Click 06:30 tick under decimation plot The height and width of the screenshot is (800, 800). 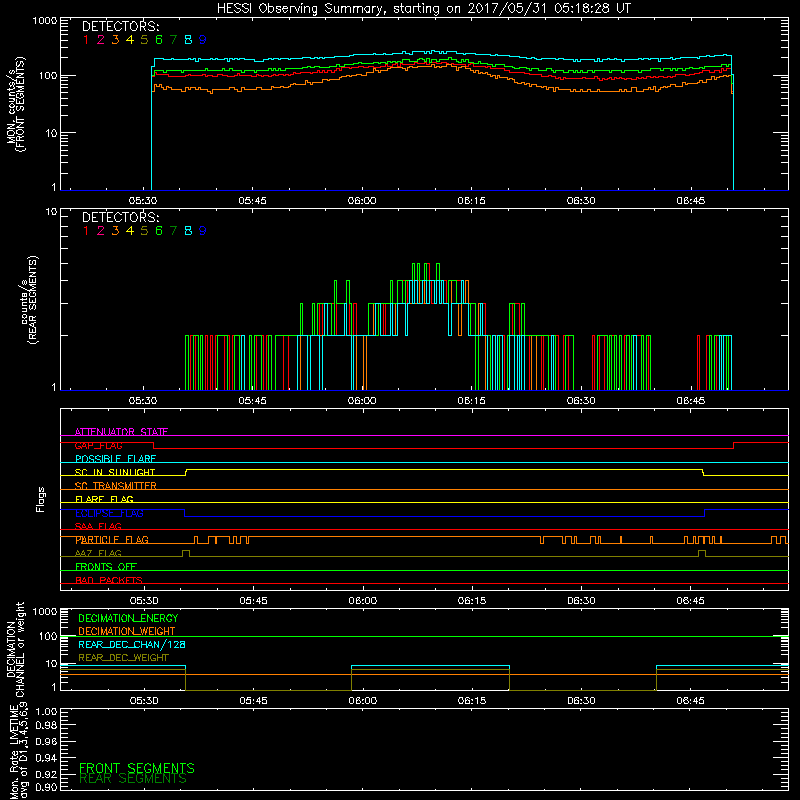(x=582, y=701)
